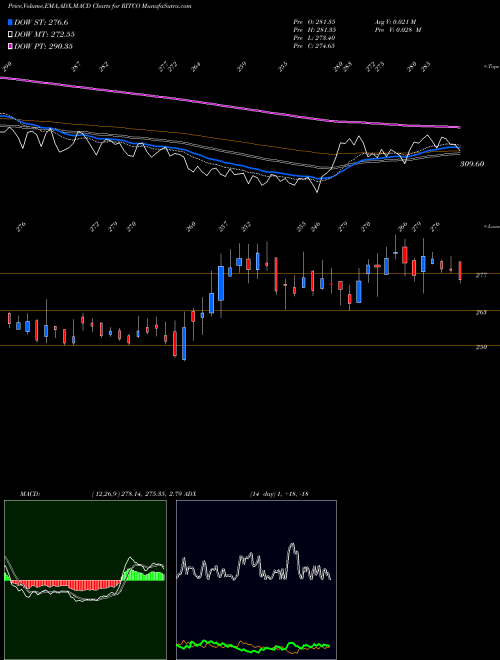Click the 'Pre V: 0.028 M' volume text
Screen dimensions: 500x660
click(x=398, y=30)
